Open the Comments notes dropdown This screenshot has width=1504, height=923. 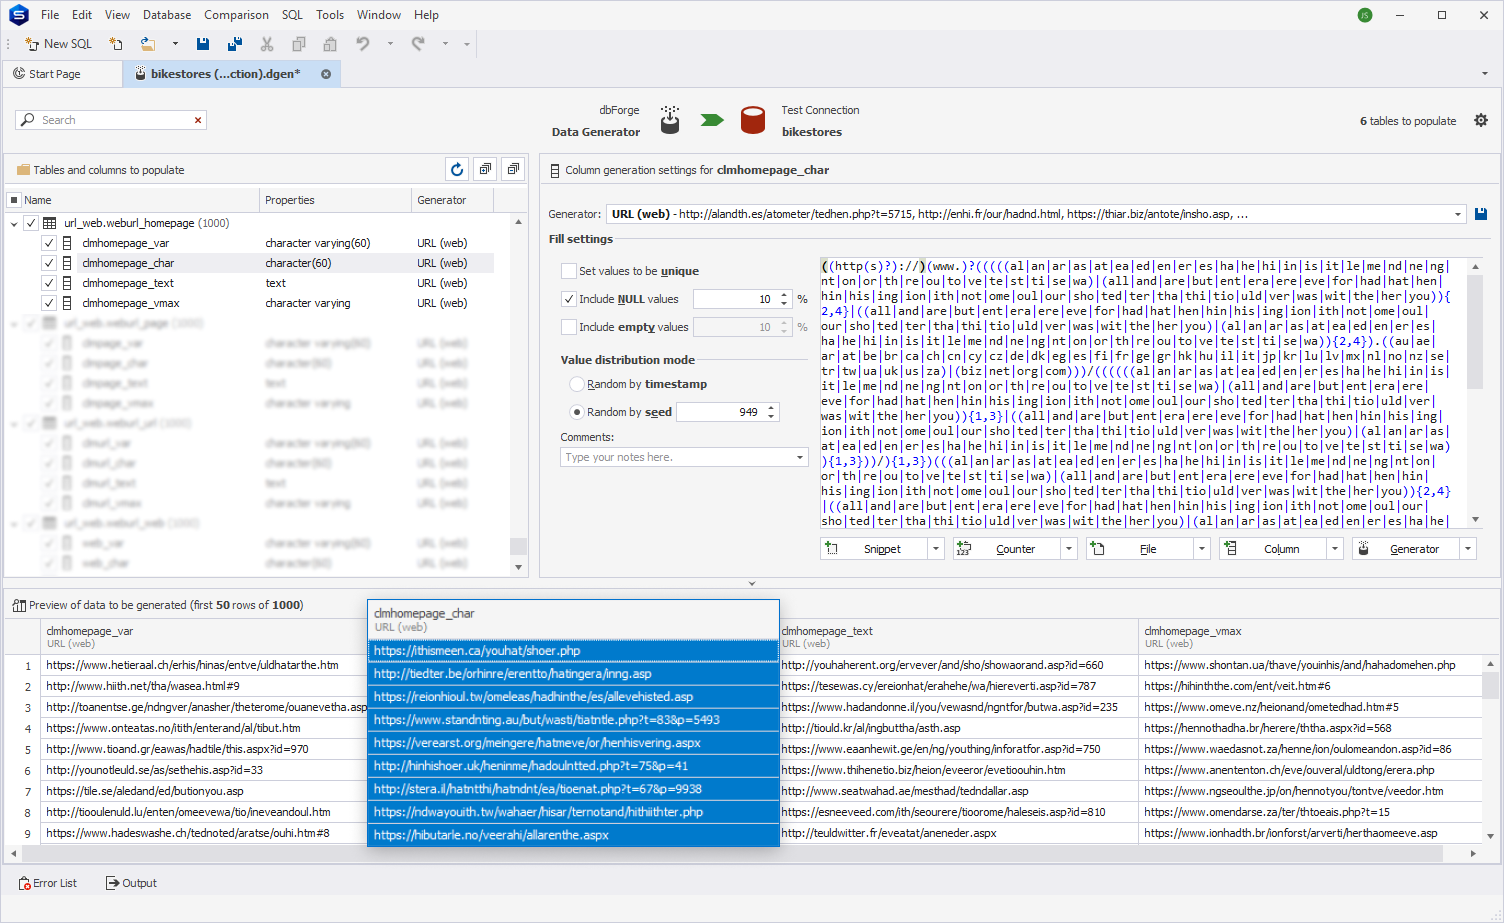[x=800, y=457]
